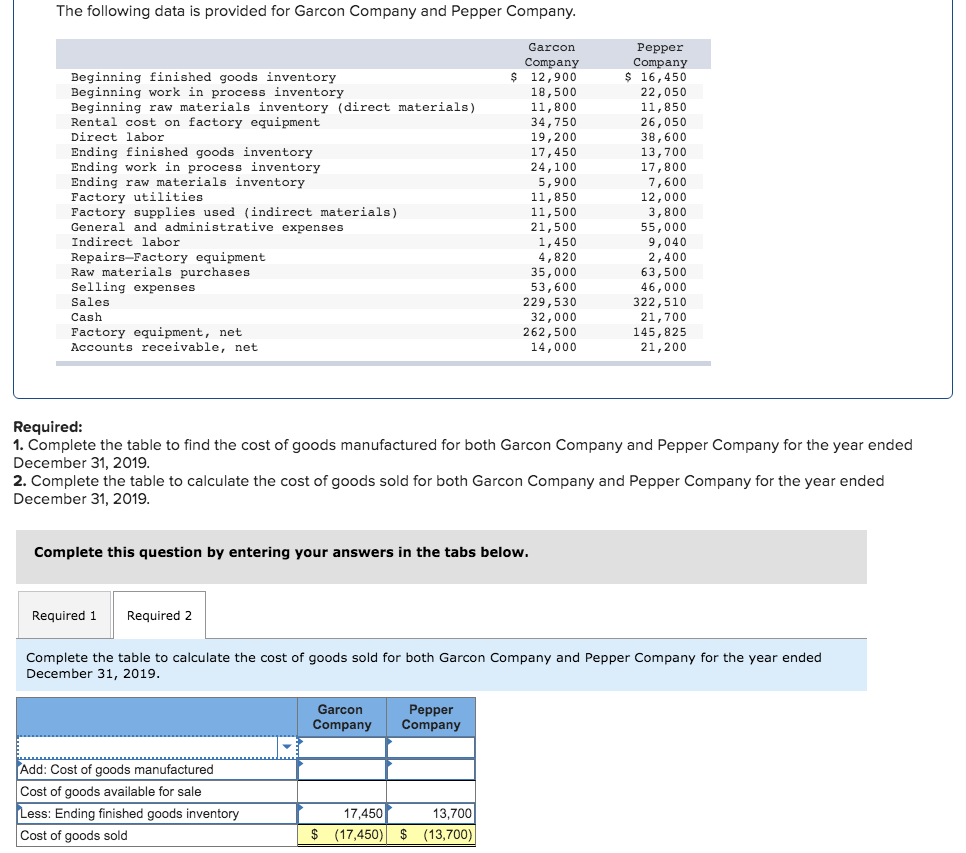Click Garcon 'Rental cost on factory equipment' value 34,750
This screenshot has height=853, width=966.
pyautogui.click(x=554, y=122)
